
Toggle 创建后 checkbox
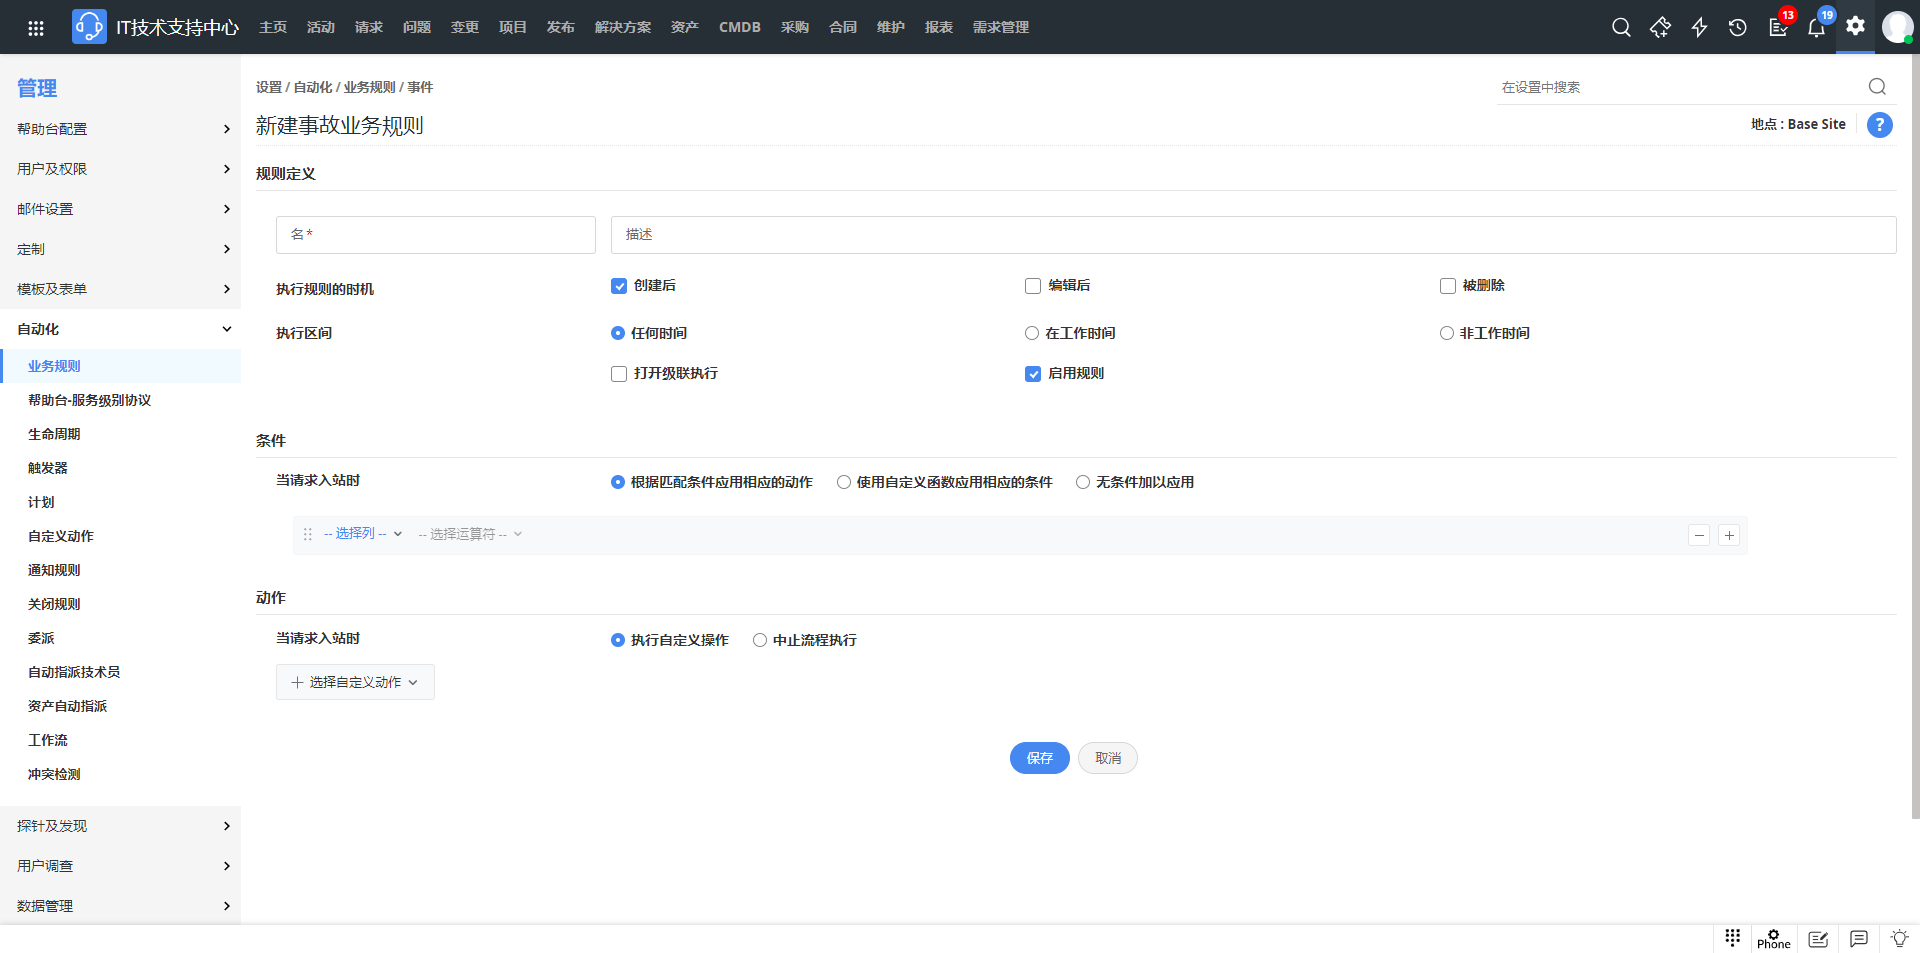(x=619, y=286)
